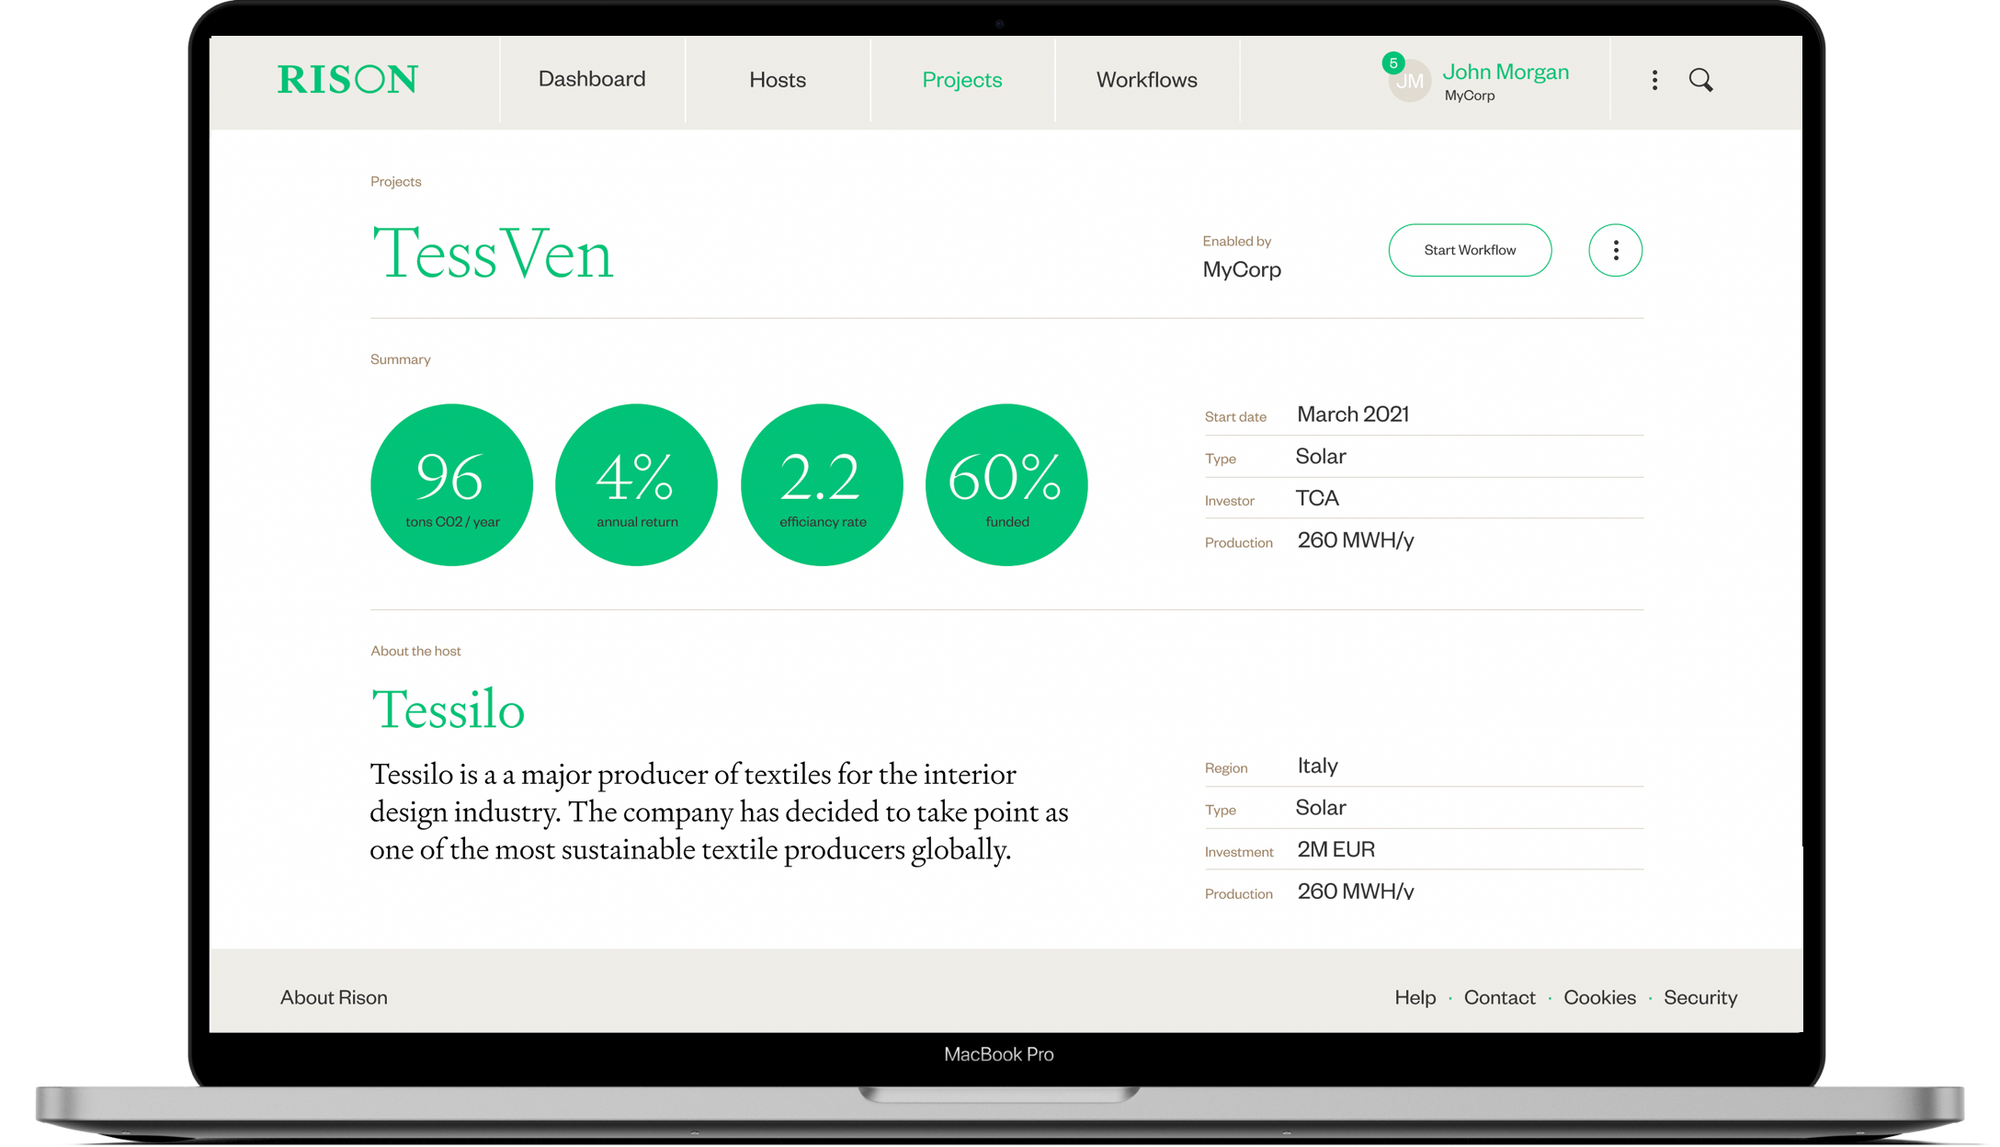Go to Dashboard tab
The image size is (2000, 1147).
(592, 79)
